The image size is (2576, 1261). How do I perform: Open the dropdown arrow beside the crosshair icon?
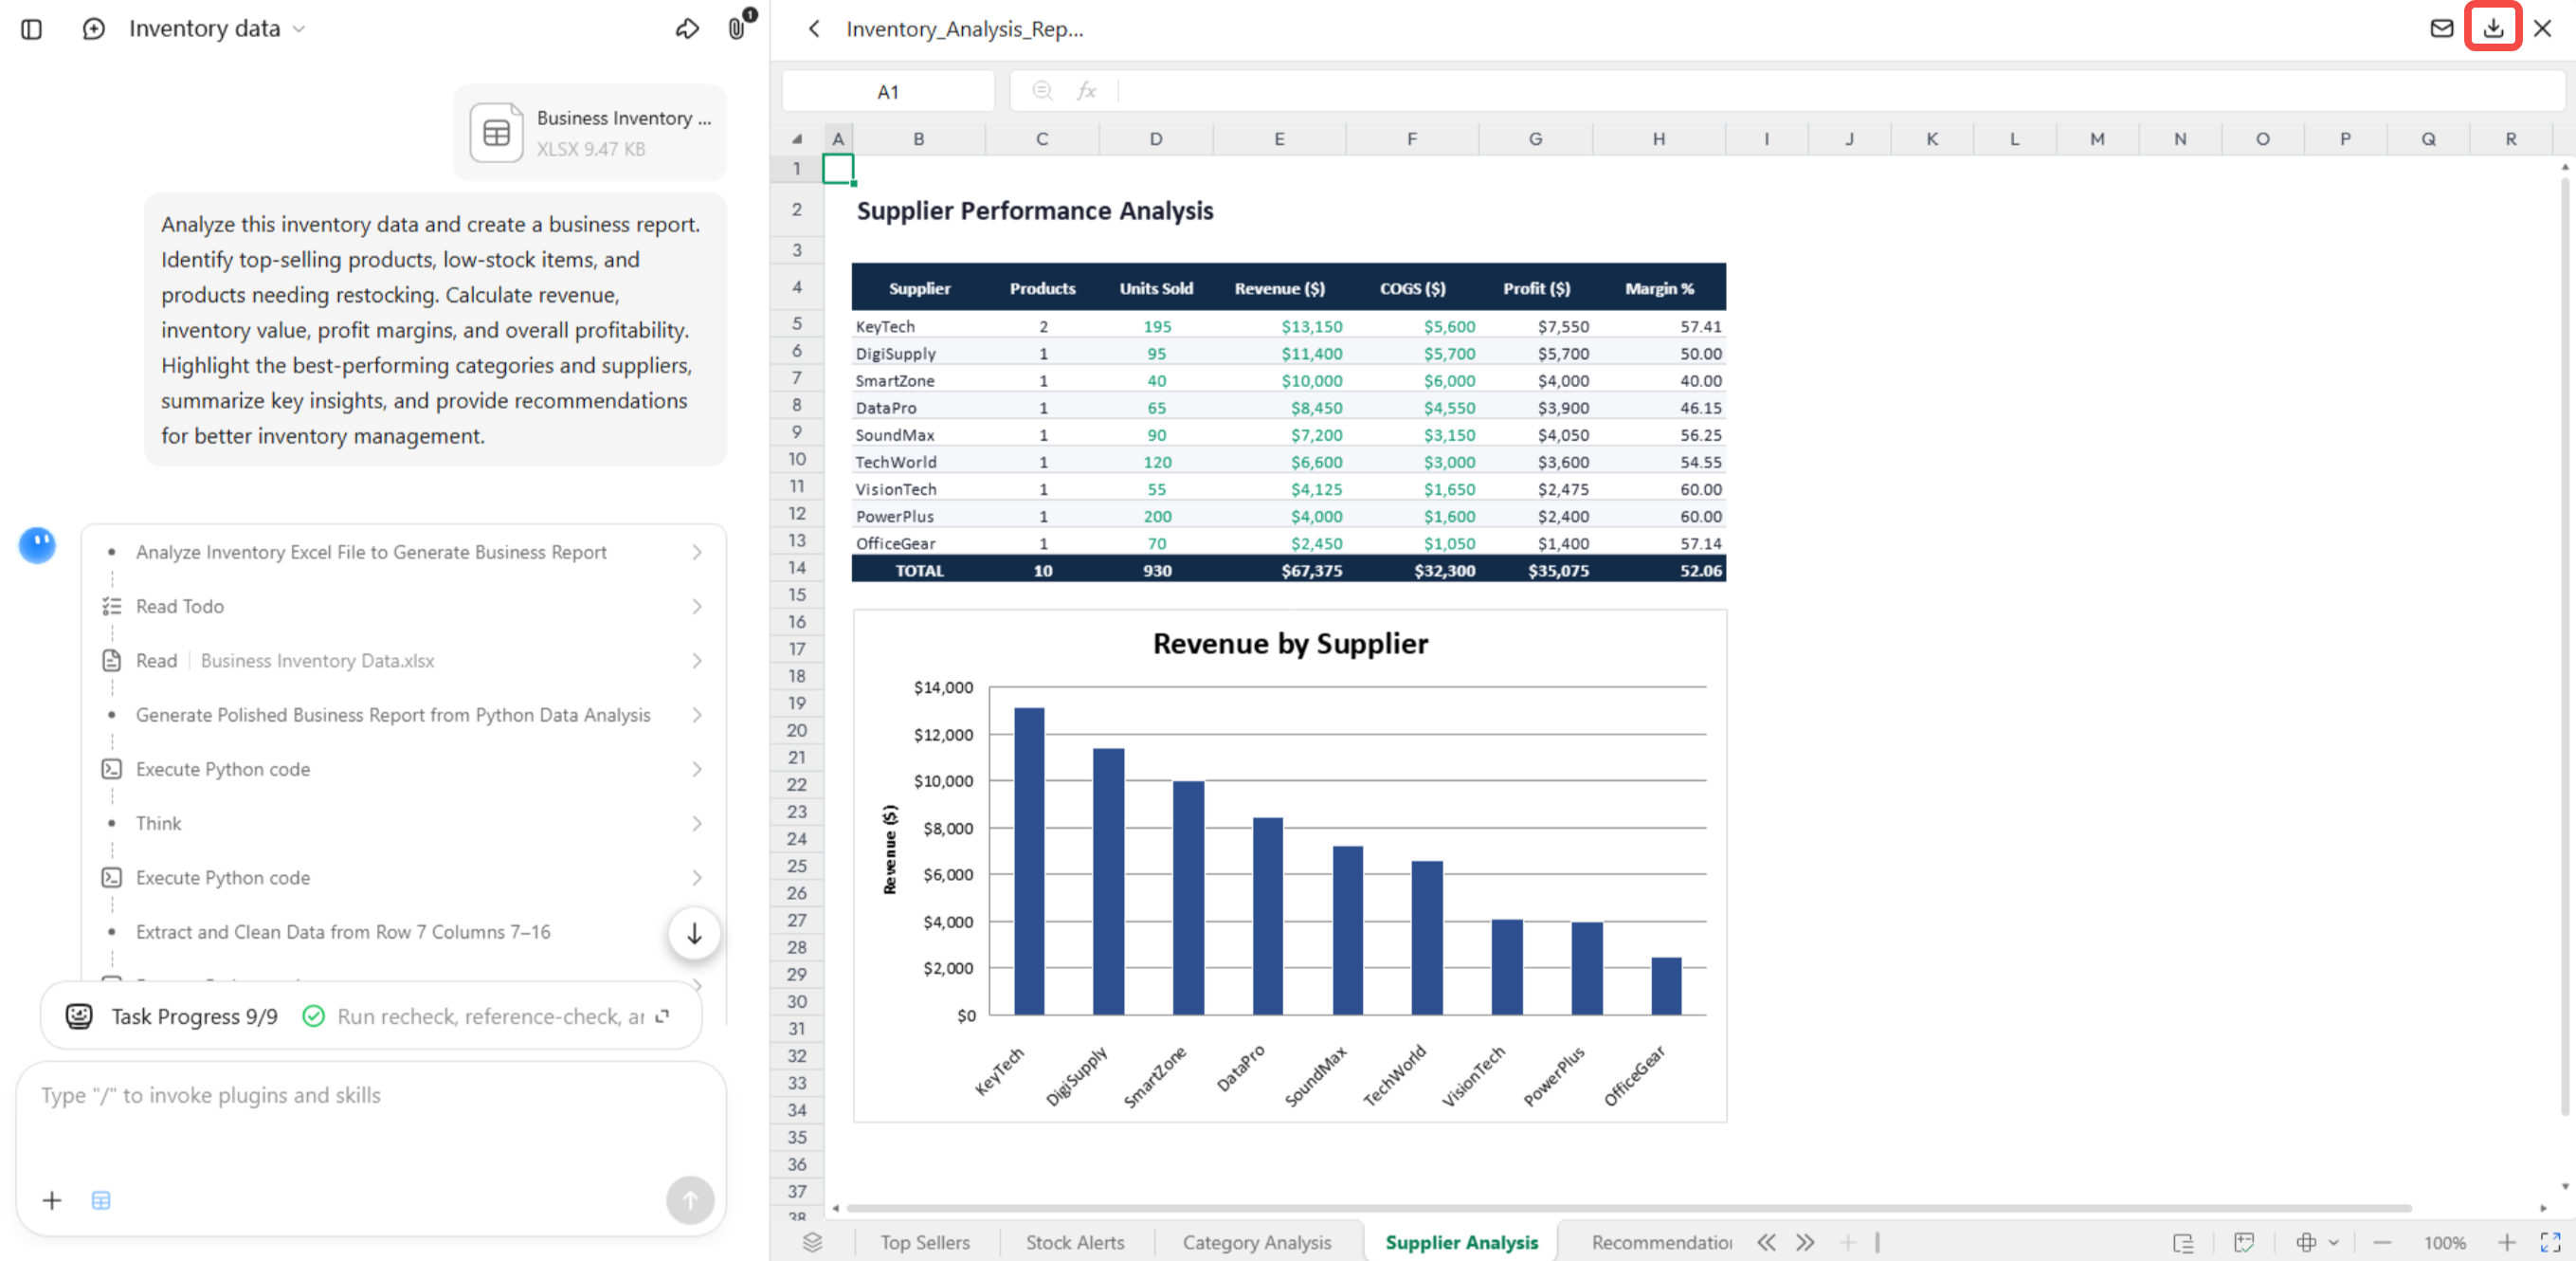click(x=2334, y=1242)
